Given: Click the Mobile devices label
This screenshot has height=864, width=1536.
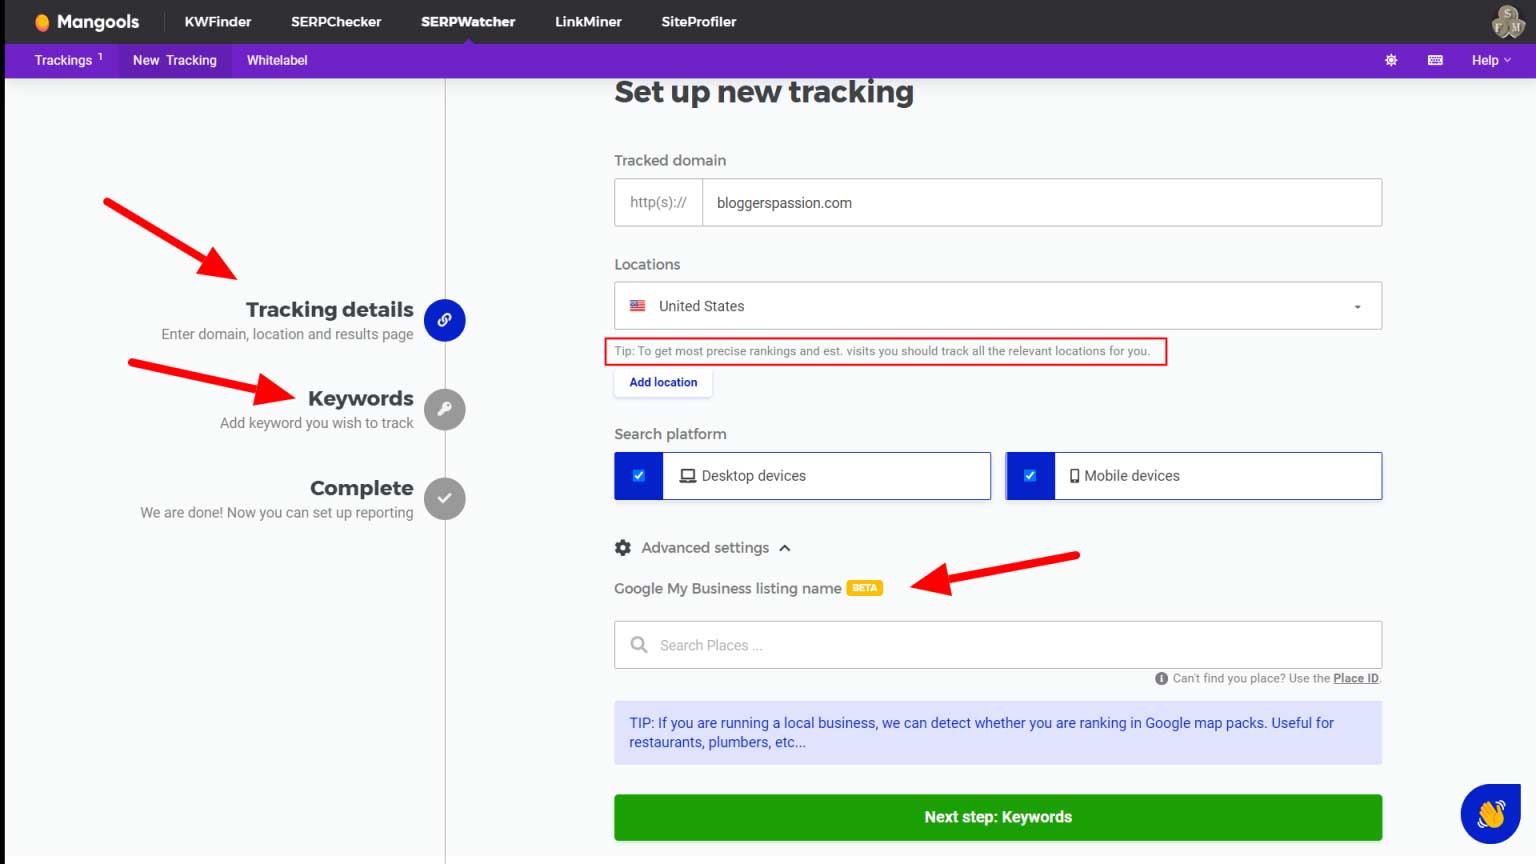Looking at the screenshot, I should click(x=1132, y=476).
